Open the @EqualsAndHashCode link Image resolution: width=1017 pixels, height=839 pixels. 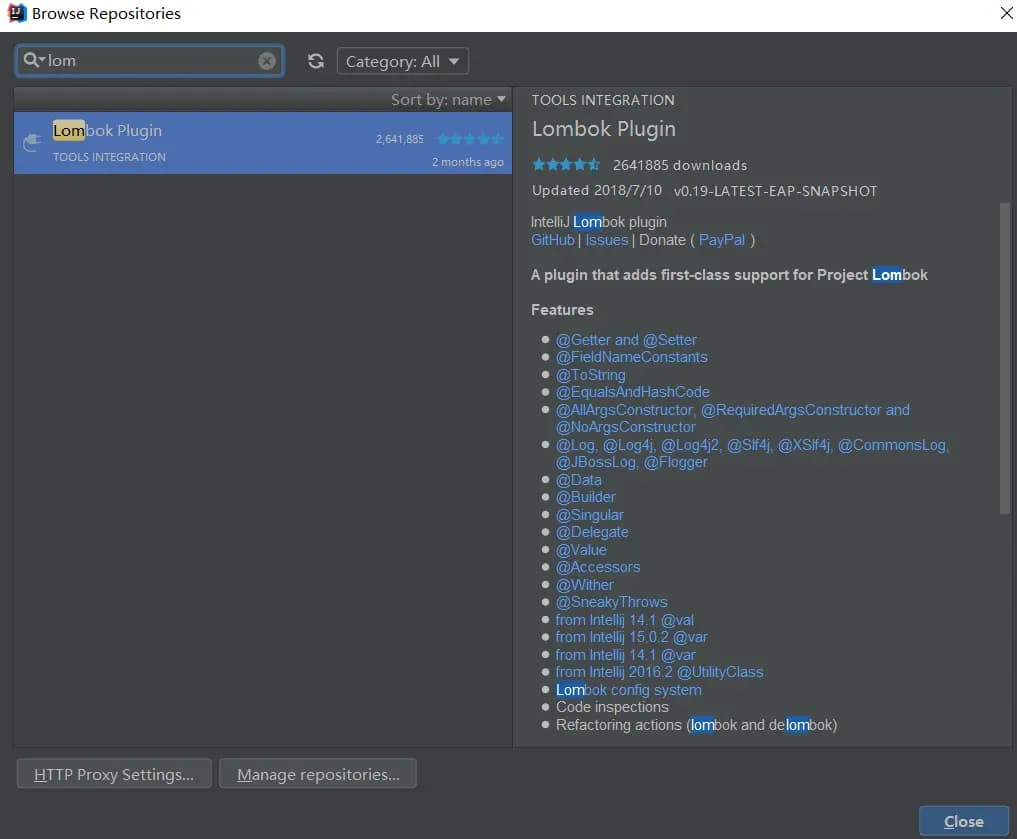coord(632,392)
